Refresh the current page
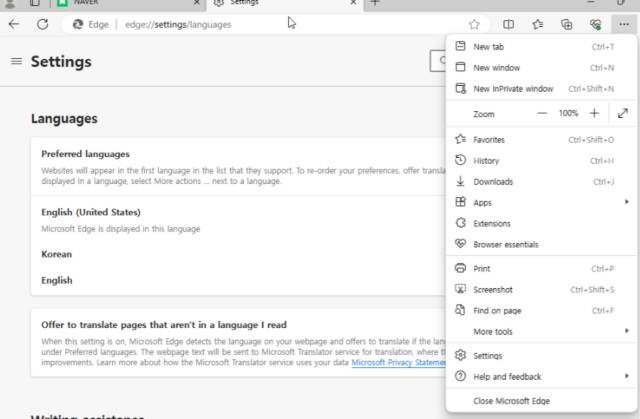 pos(42,24)
